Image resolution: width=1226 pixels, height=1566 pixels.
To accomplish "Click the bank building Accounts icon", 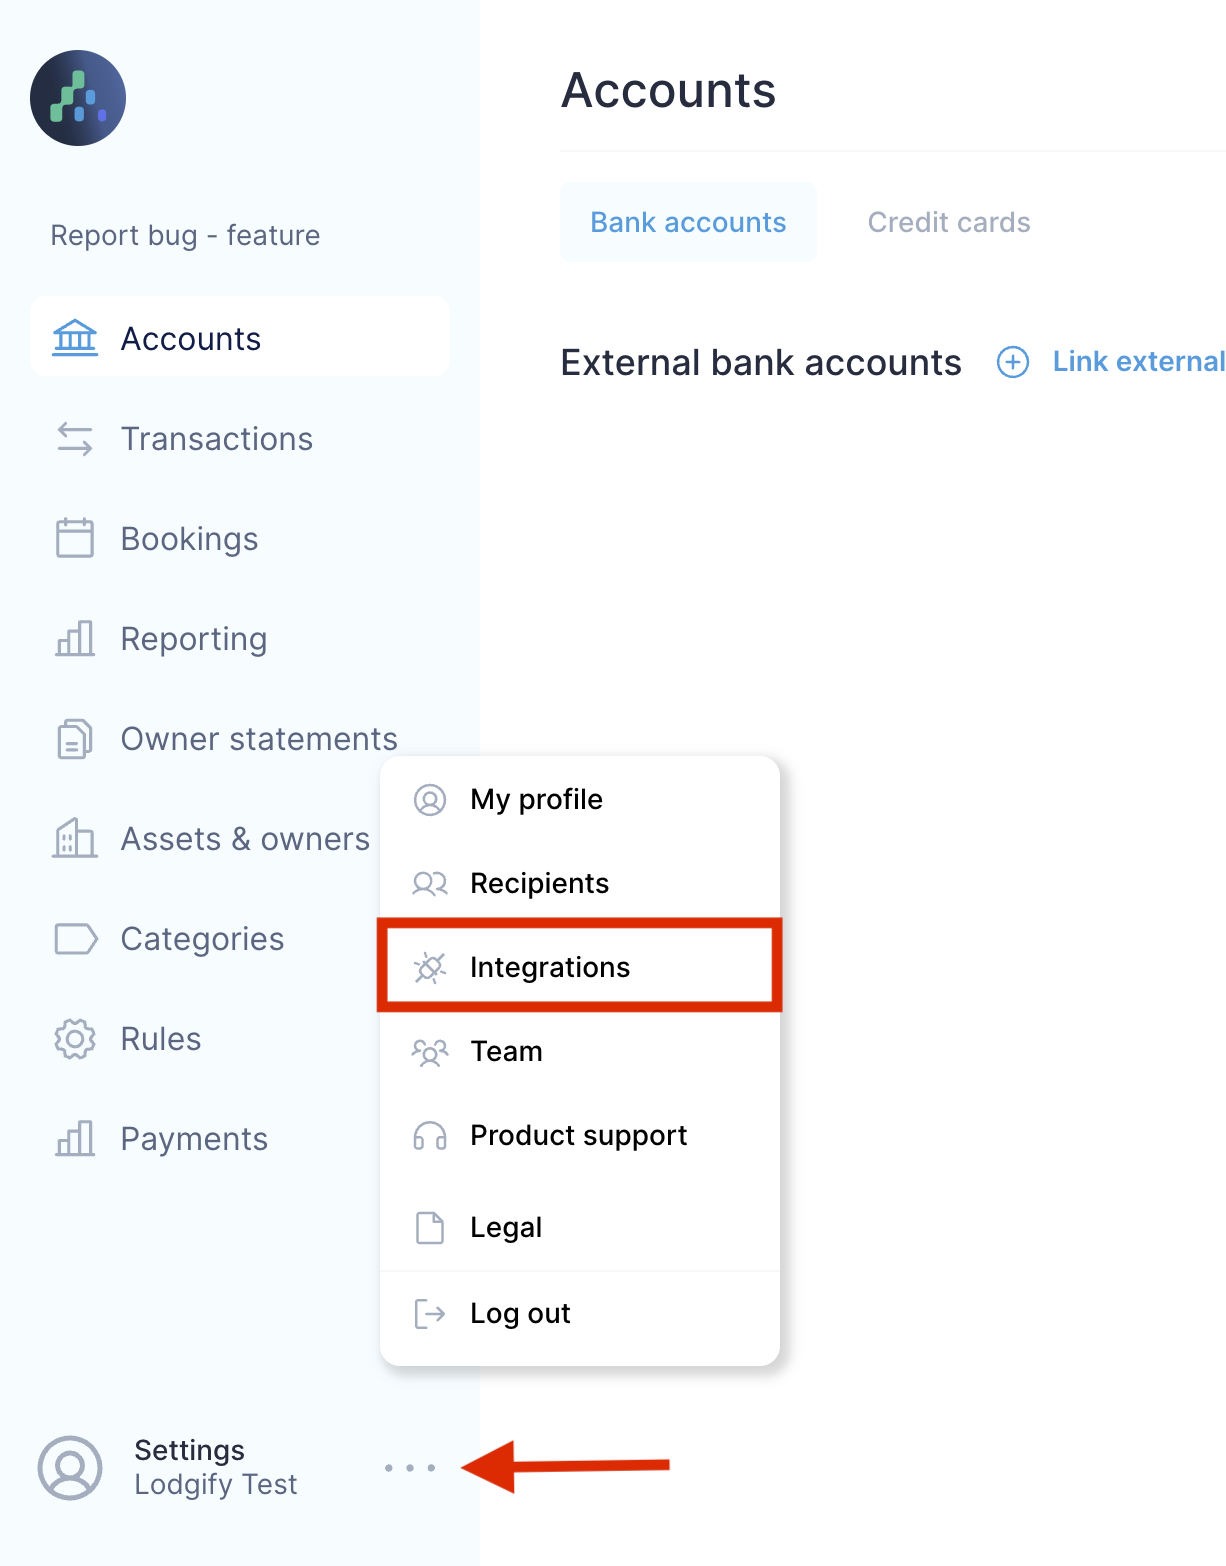I will click(75, 339).
